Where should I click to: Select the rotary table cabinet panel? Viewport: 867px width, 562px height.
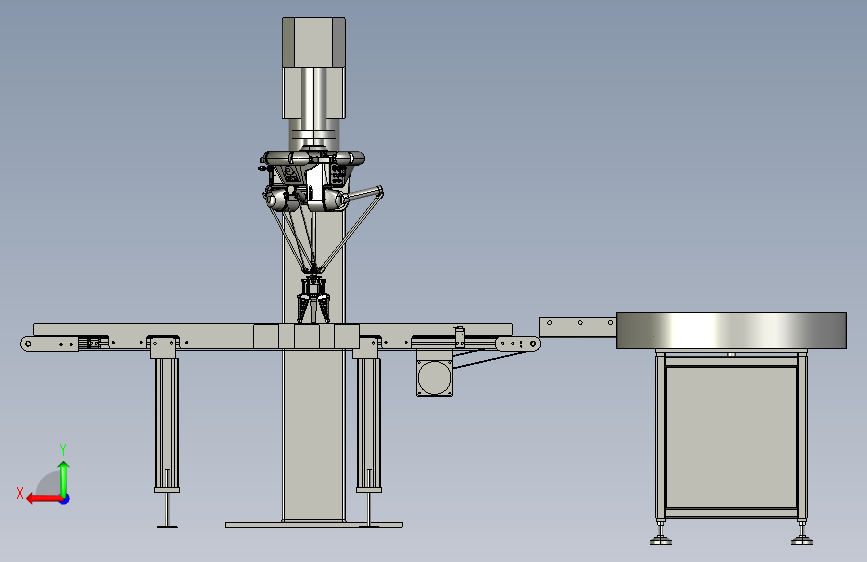(732, 437)
